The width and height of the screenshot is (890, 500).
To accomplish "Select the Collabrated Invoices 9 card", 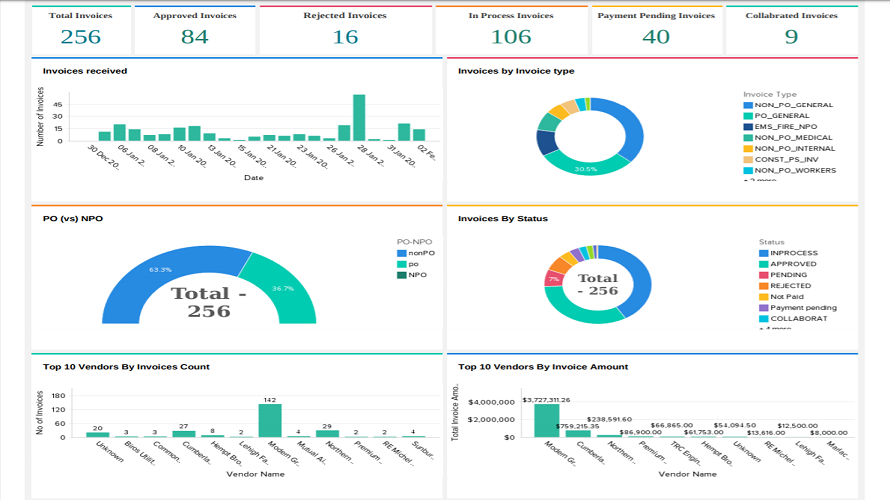I will (x=792, y=30).
